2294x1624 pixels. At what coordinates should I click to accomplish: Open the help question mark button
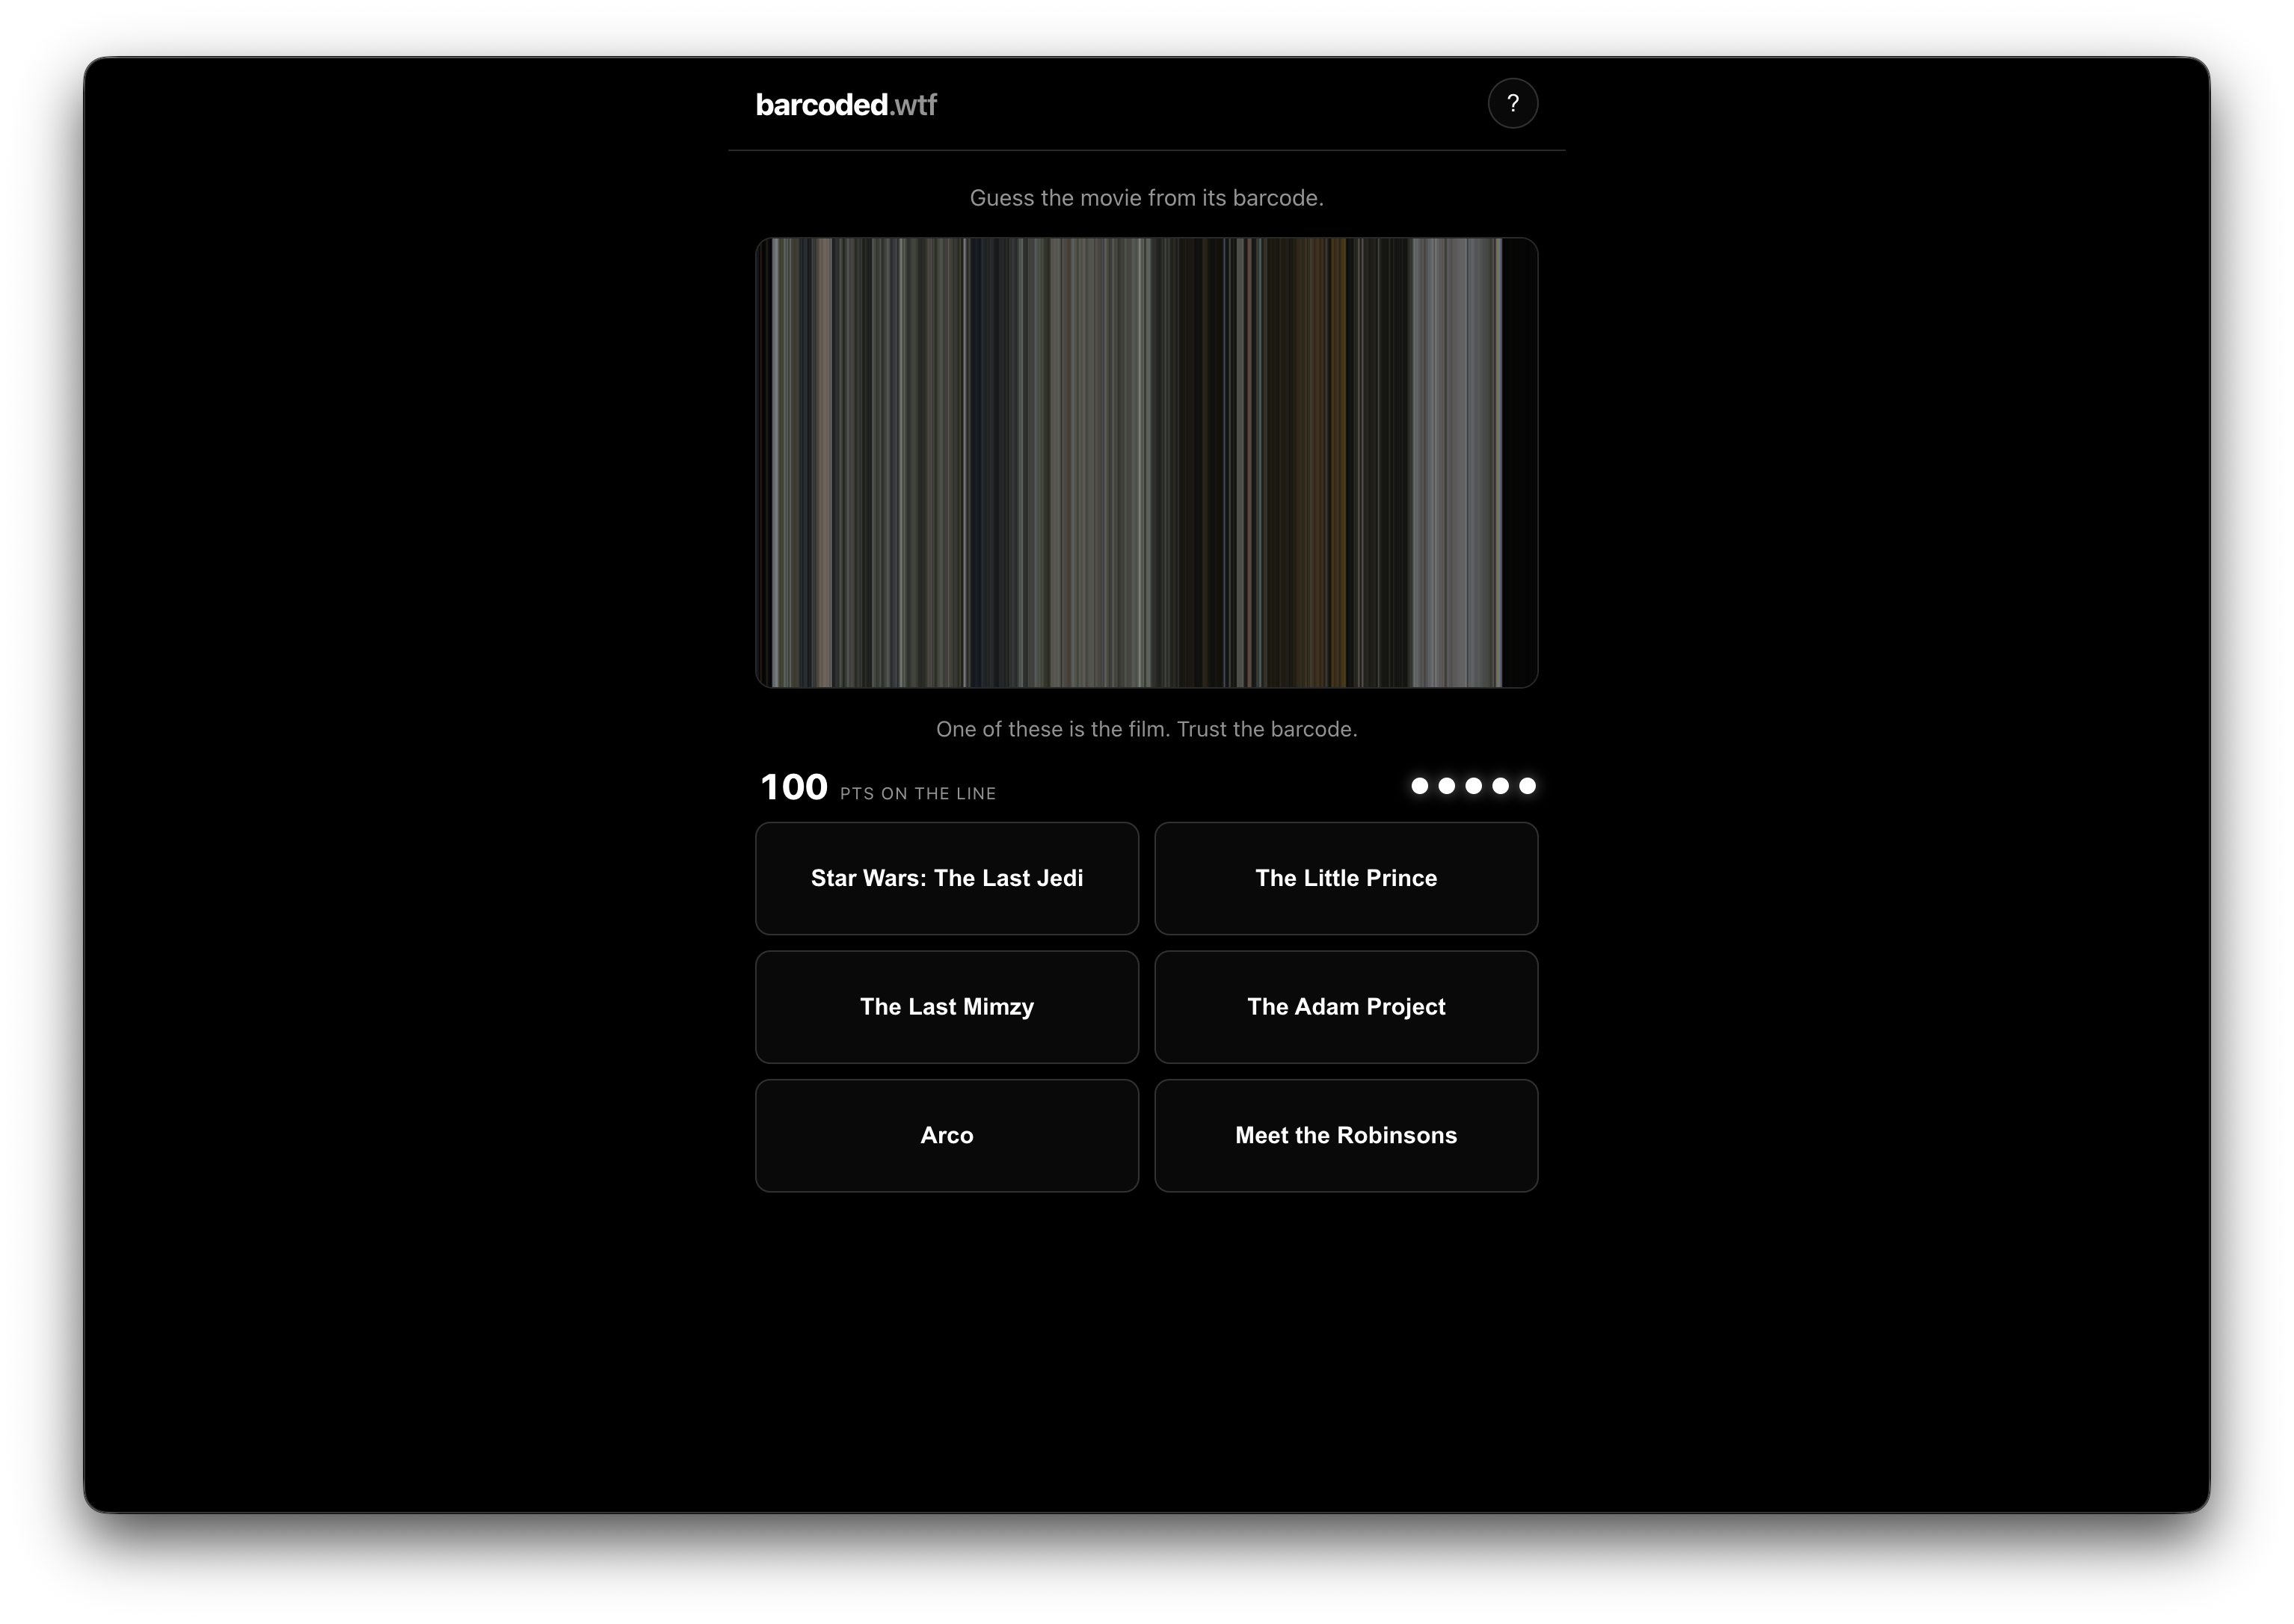1512,103
